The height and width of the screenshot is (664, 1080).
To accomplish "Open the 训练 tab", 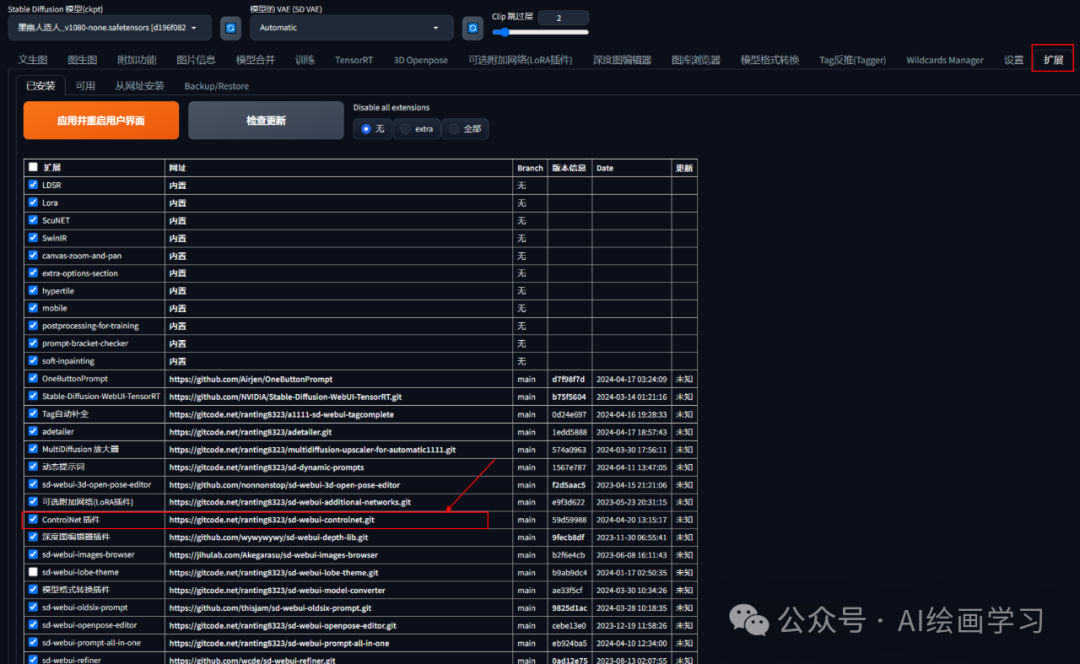I will [x=305, y=60].
